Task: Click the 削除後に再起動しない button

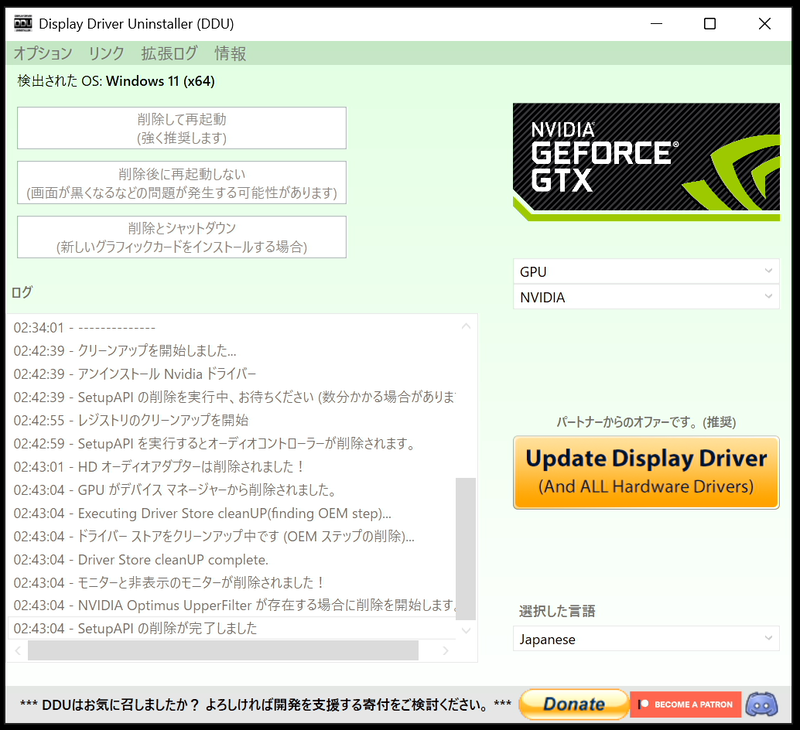Action: point(180,182)
